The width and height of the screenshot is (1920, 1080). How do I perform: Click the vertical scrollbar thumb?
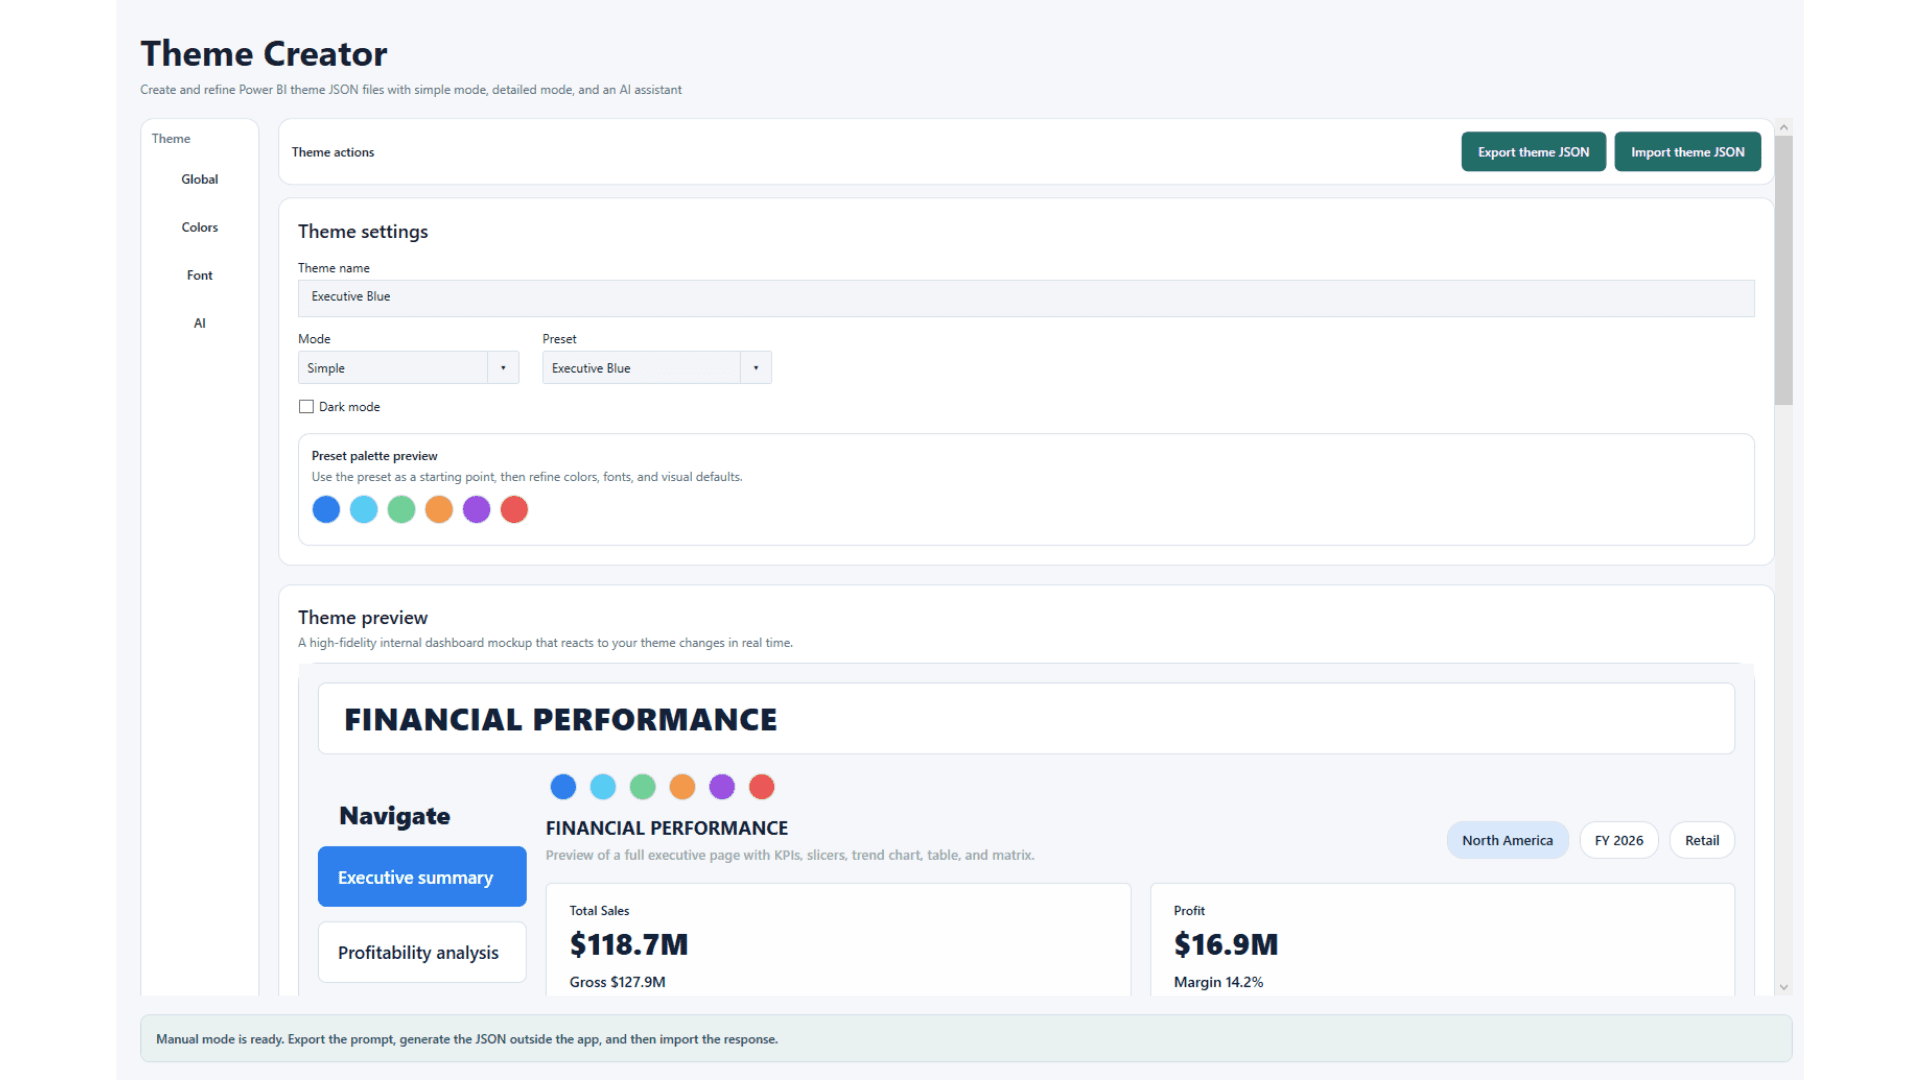click(1783, 270)
